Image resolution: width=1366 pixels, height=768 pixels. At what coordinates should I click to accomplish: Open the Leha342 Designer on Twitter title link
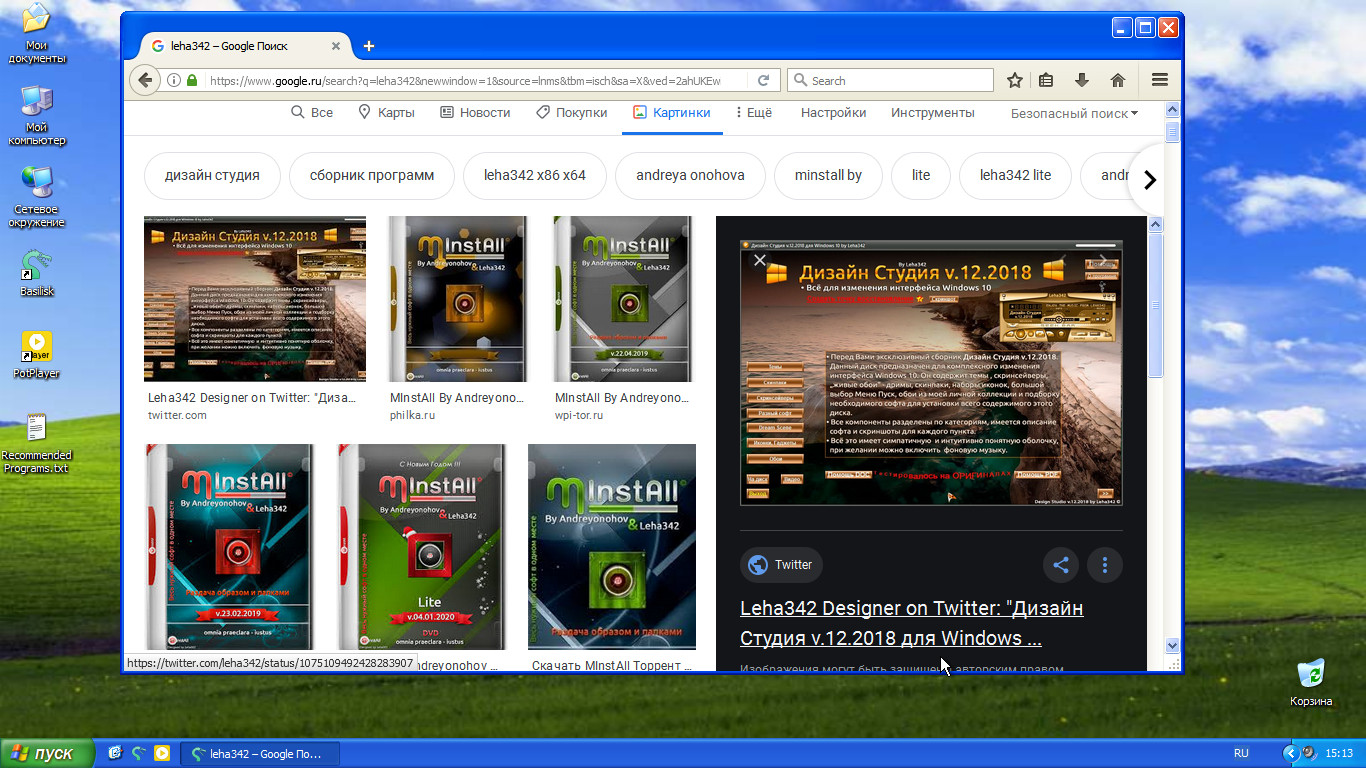pos(912,623)
